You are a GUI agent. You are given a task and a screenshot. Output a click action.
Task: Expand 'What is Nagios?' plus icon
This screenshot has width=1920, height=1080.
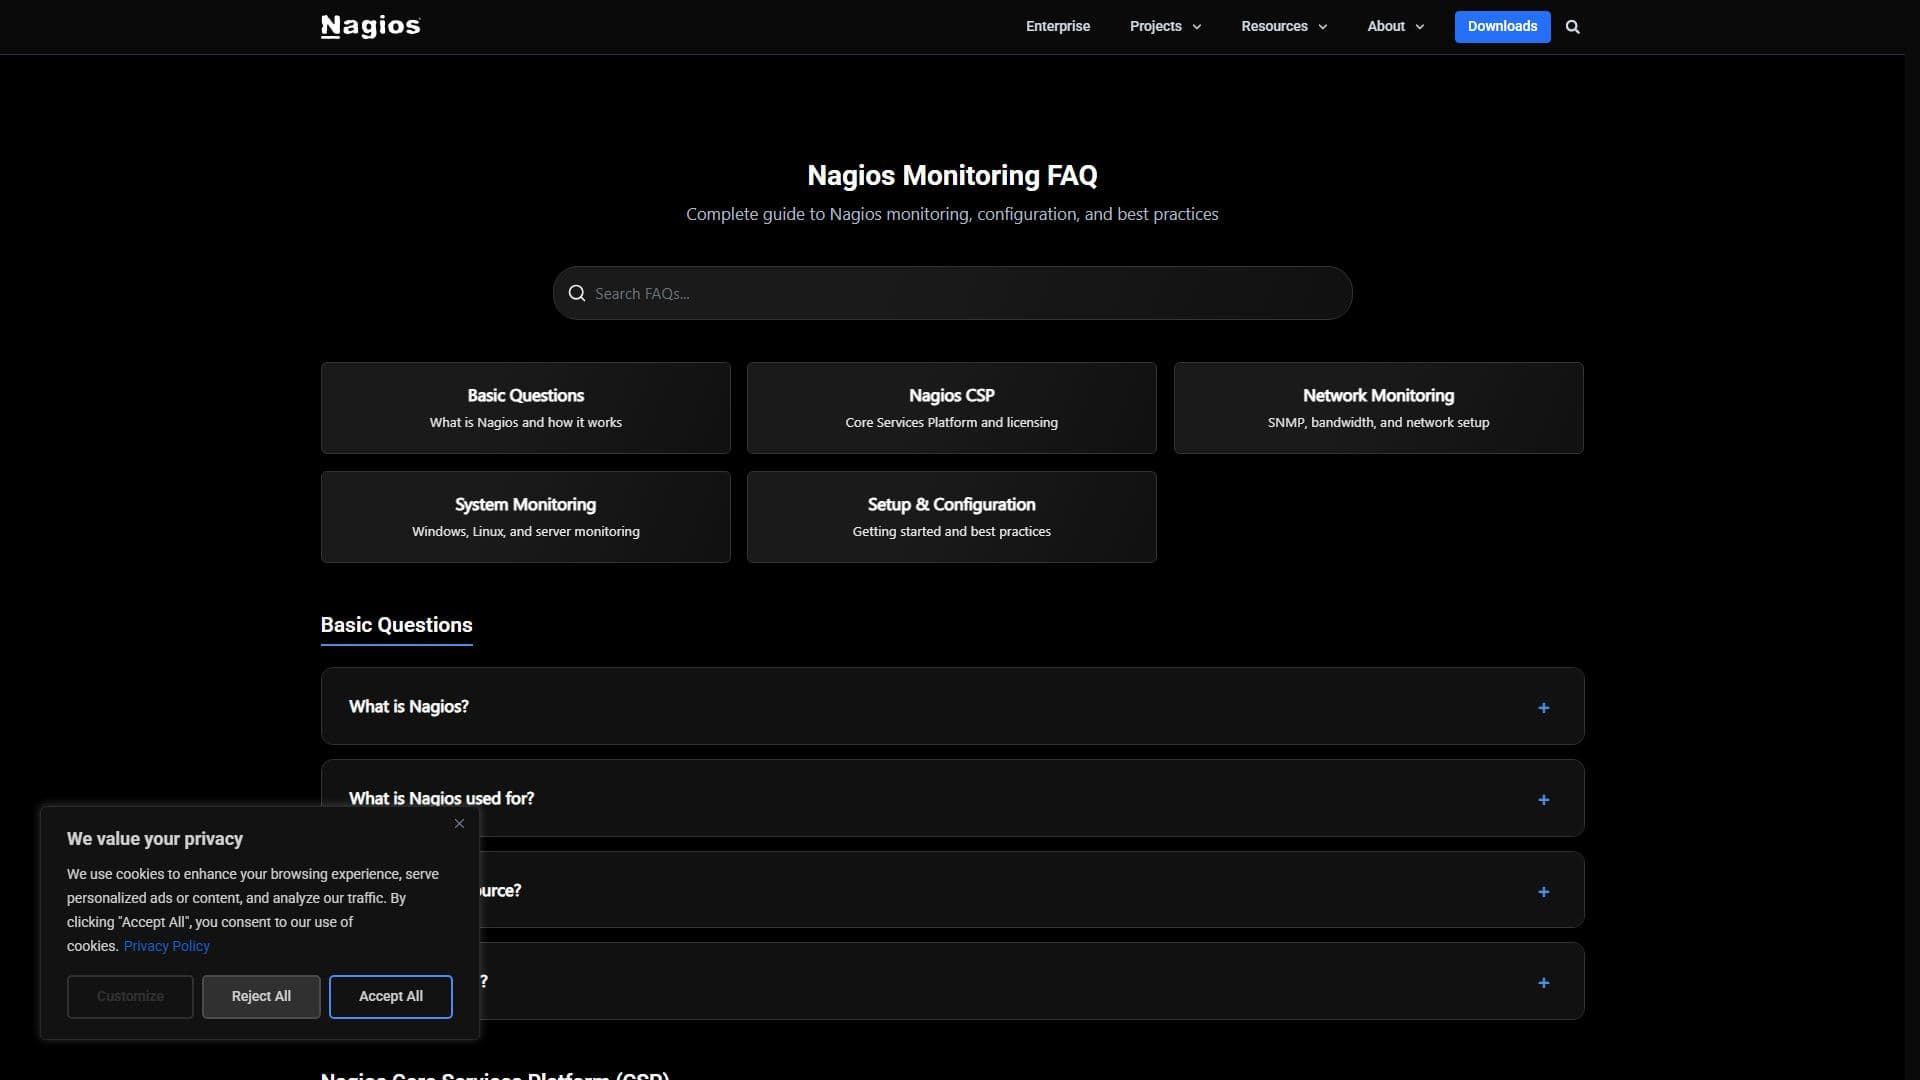[1543, 708]
